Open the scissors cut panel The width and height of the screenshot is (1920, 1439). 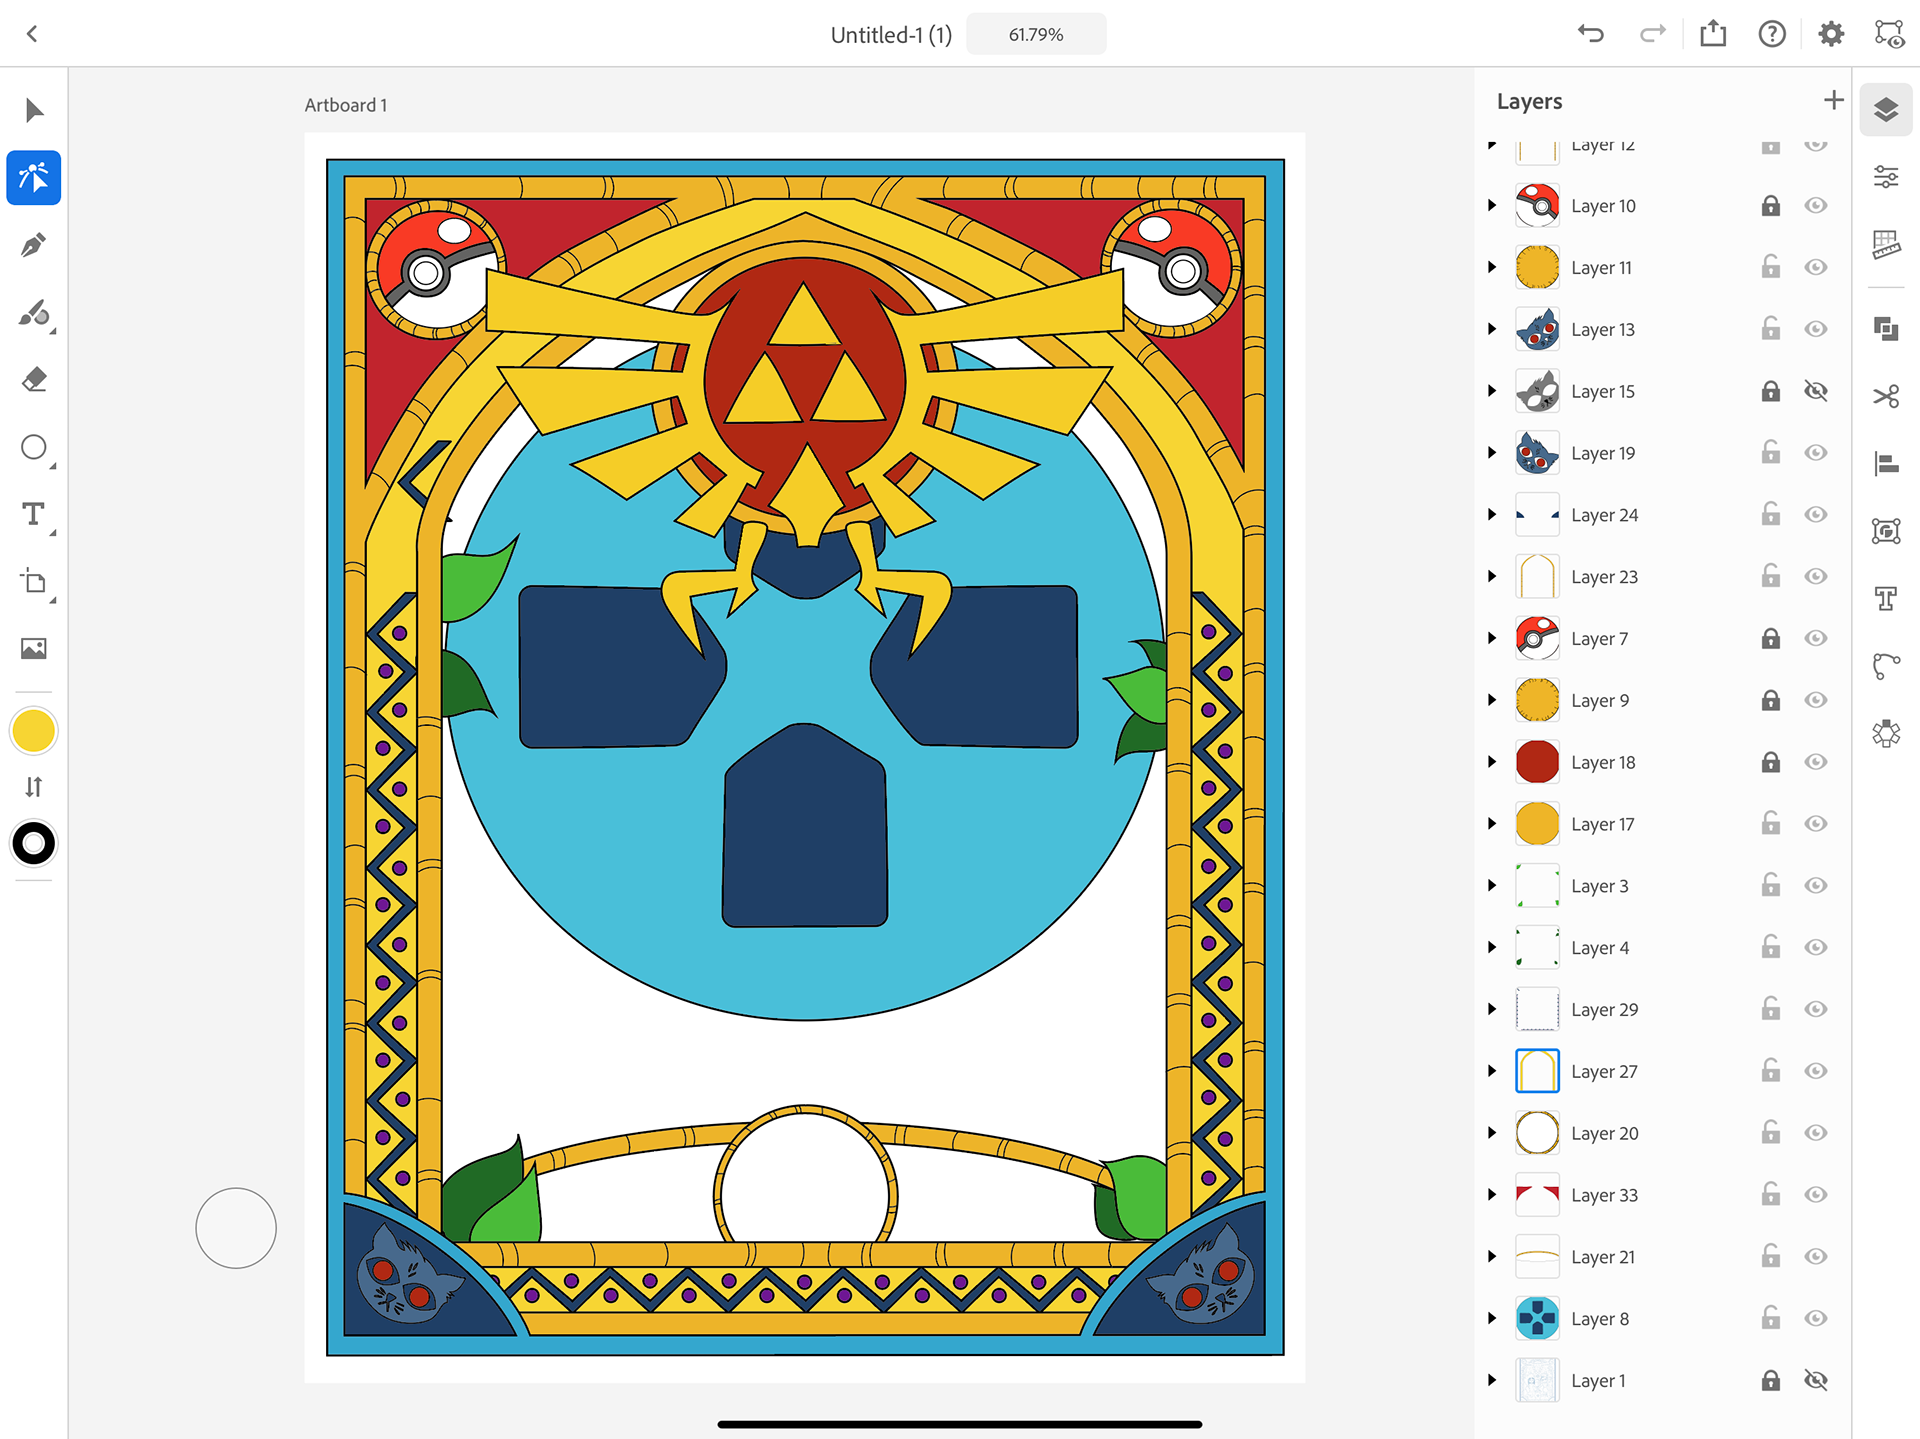tap(1886, 396)
